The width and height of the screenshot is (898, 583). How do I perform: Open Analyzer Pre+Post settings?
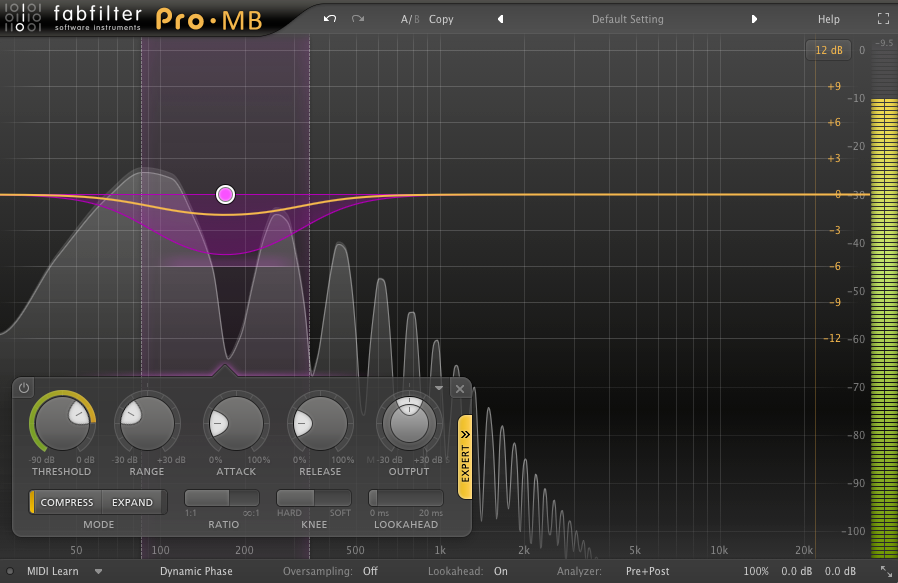pyautogui.click(x=647, y=571)
